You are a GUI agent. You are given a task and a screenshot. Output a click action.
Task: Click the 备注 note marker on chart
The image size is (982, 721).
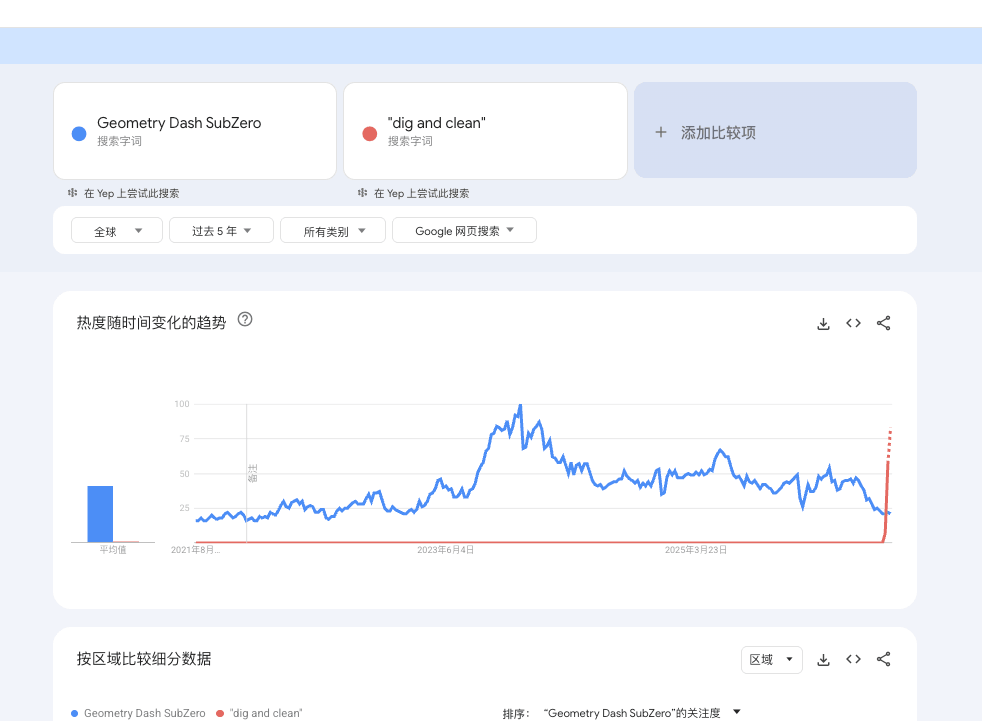[252, 474]
